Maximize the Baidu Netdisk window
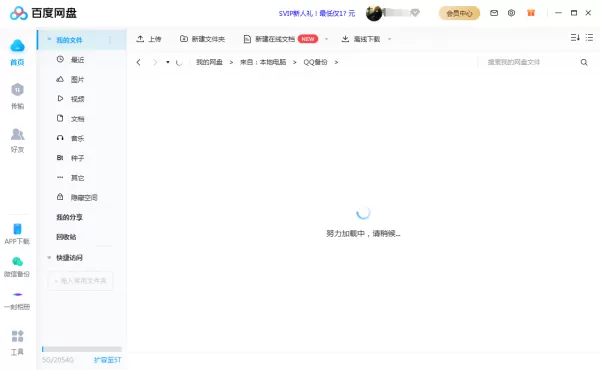The width and height of the screenshot is (600, 370). (x=574, y=13)
